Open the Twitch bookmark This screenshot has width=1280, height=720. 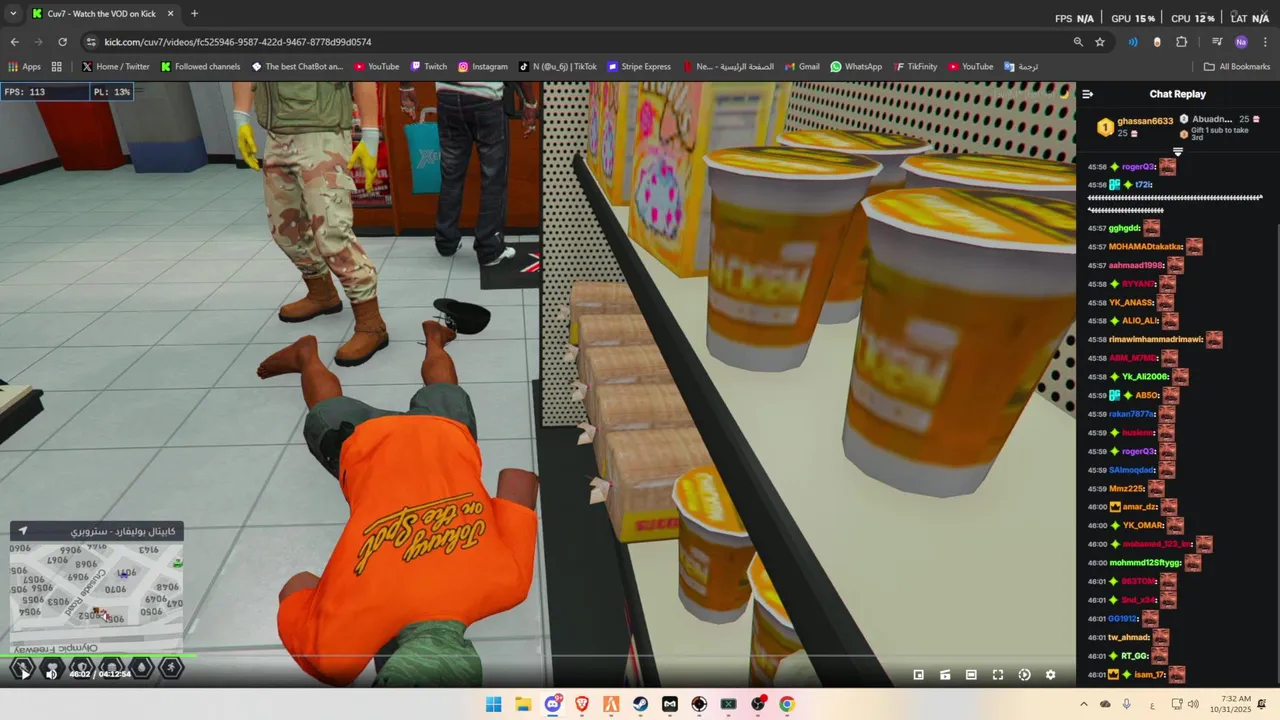click(428, 67)
